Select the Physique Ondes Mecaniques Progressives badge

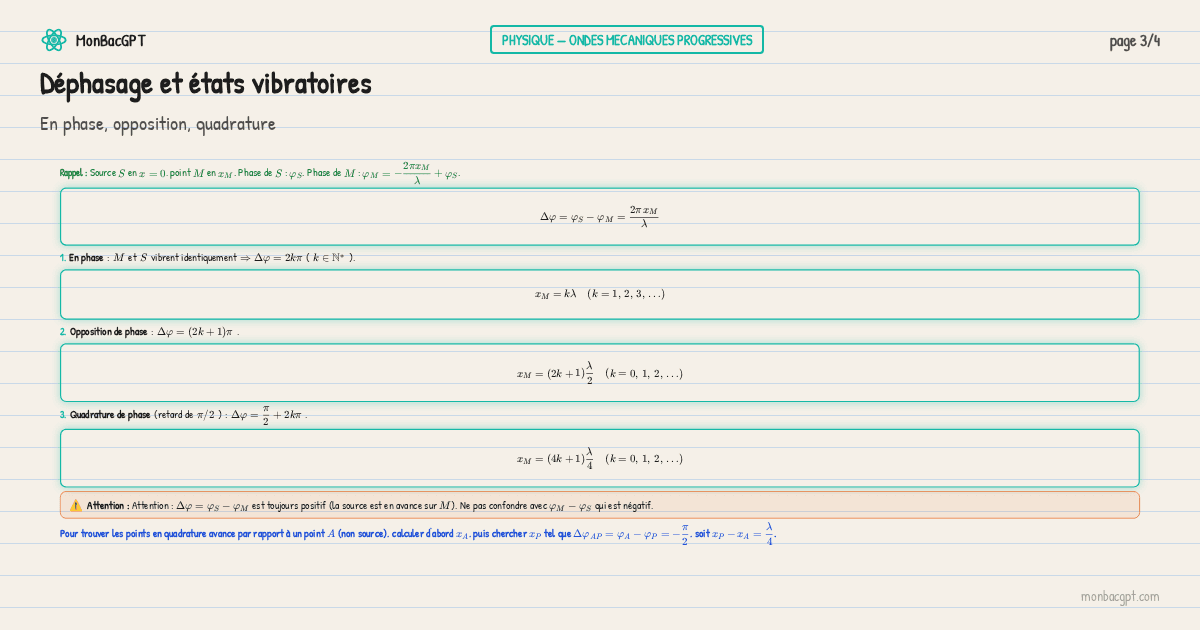coord(626,40)
